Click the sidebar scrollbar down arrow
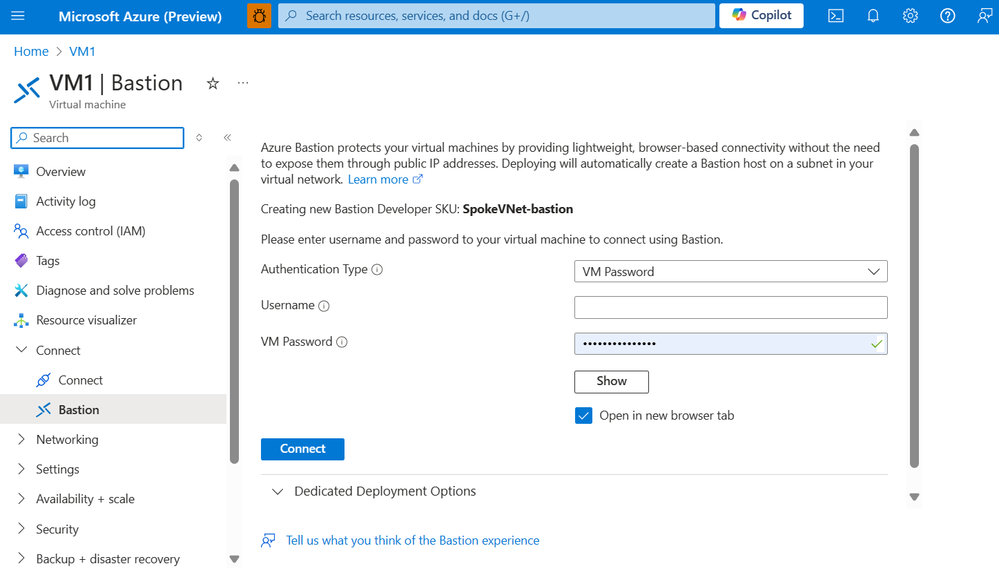 pos(234,559)
